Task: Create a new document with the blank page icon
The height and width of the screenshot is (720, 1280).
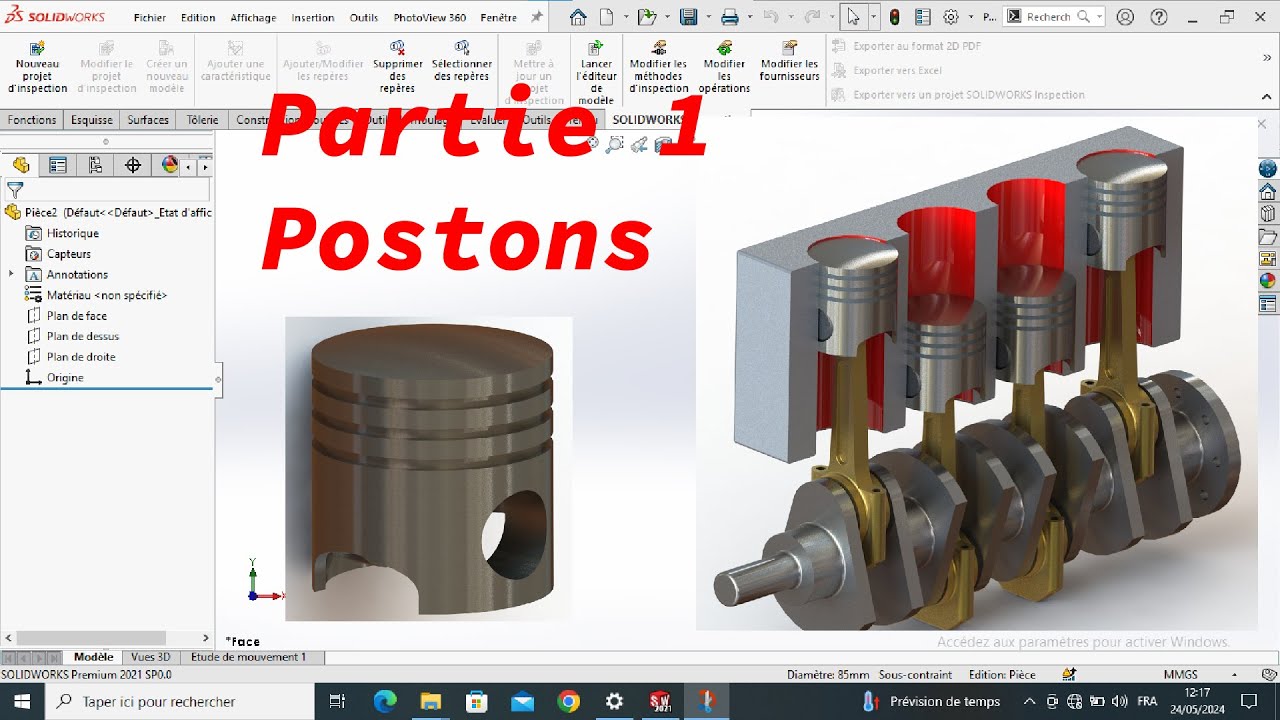Action: [606, 17]
